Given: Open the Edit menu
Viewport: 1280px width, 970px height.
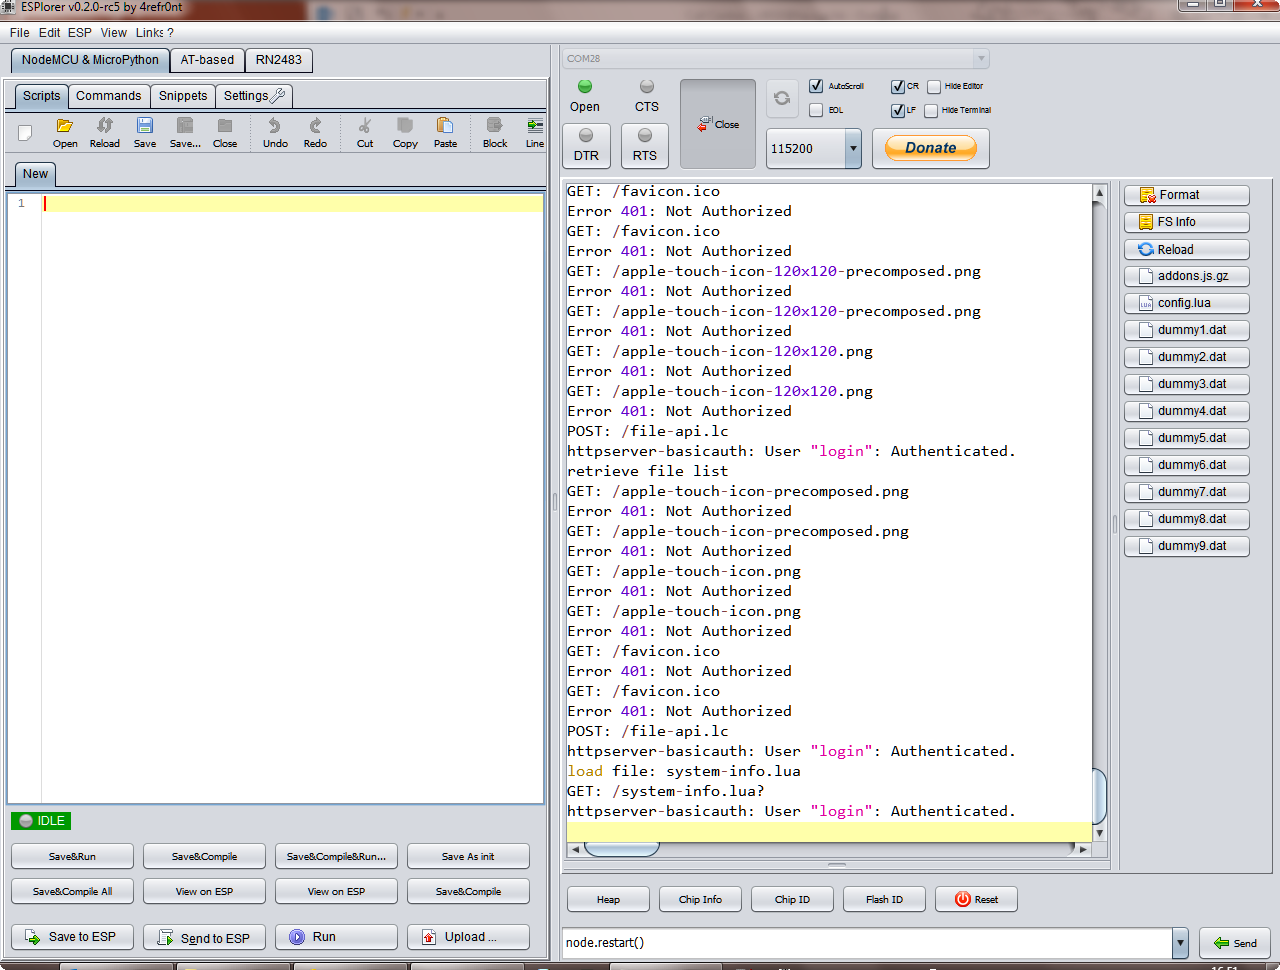Looking at the screenshot, I should tap(50, 33).
